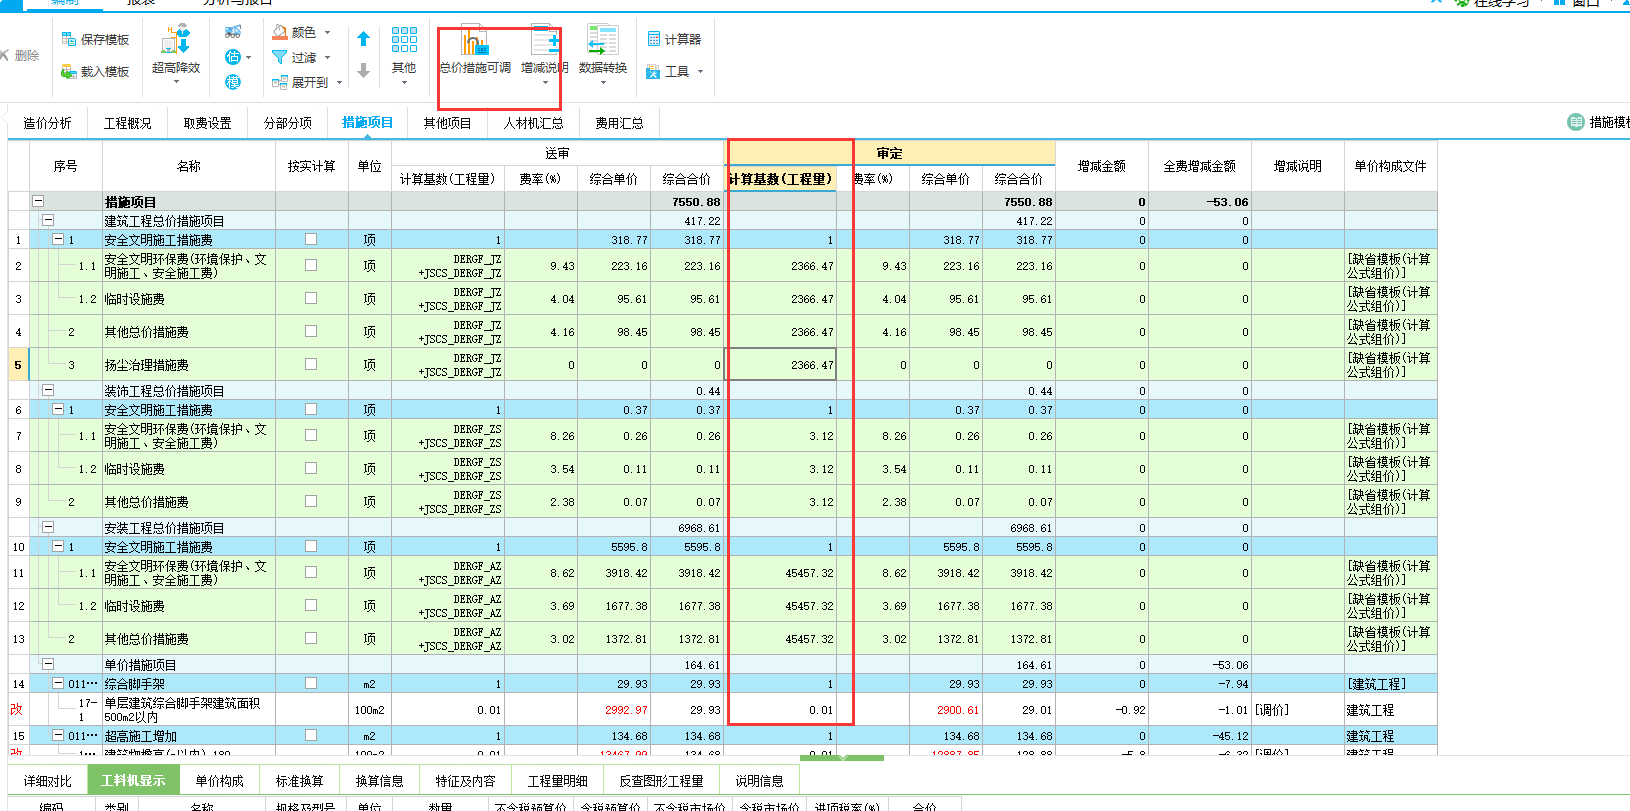Click the 载入模板 load template icon

[x=69, y=71]
